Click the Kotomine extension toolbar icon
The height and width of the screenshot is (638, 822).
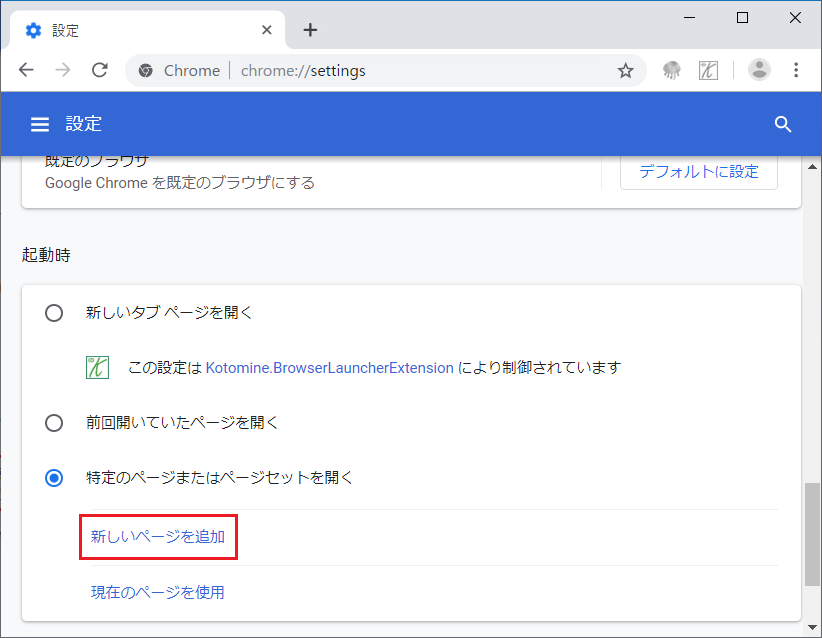click(708, 70)
